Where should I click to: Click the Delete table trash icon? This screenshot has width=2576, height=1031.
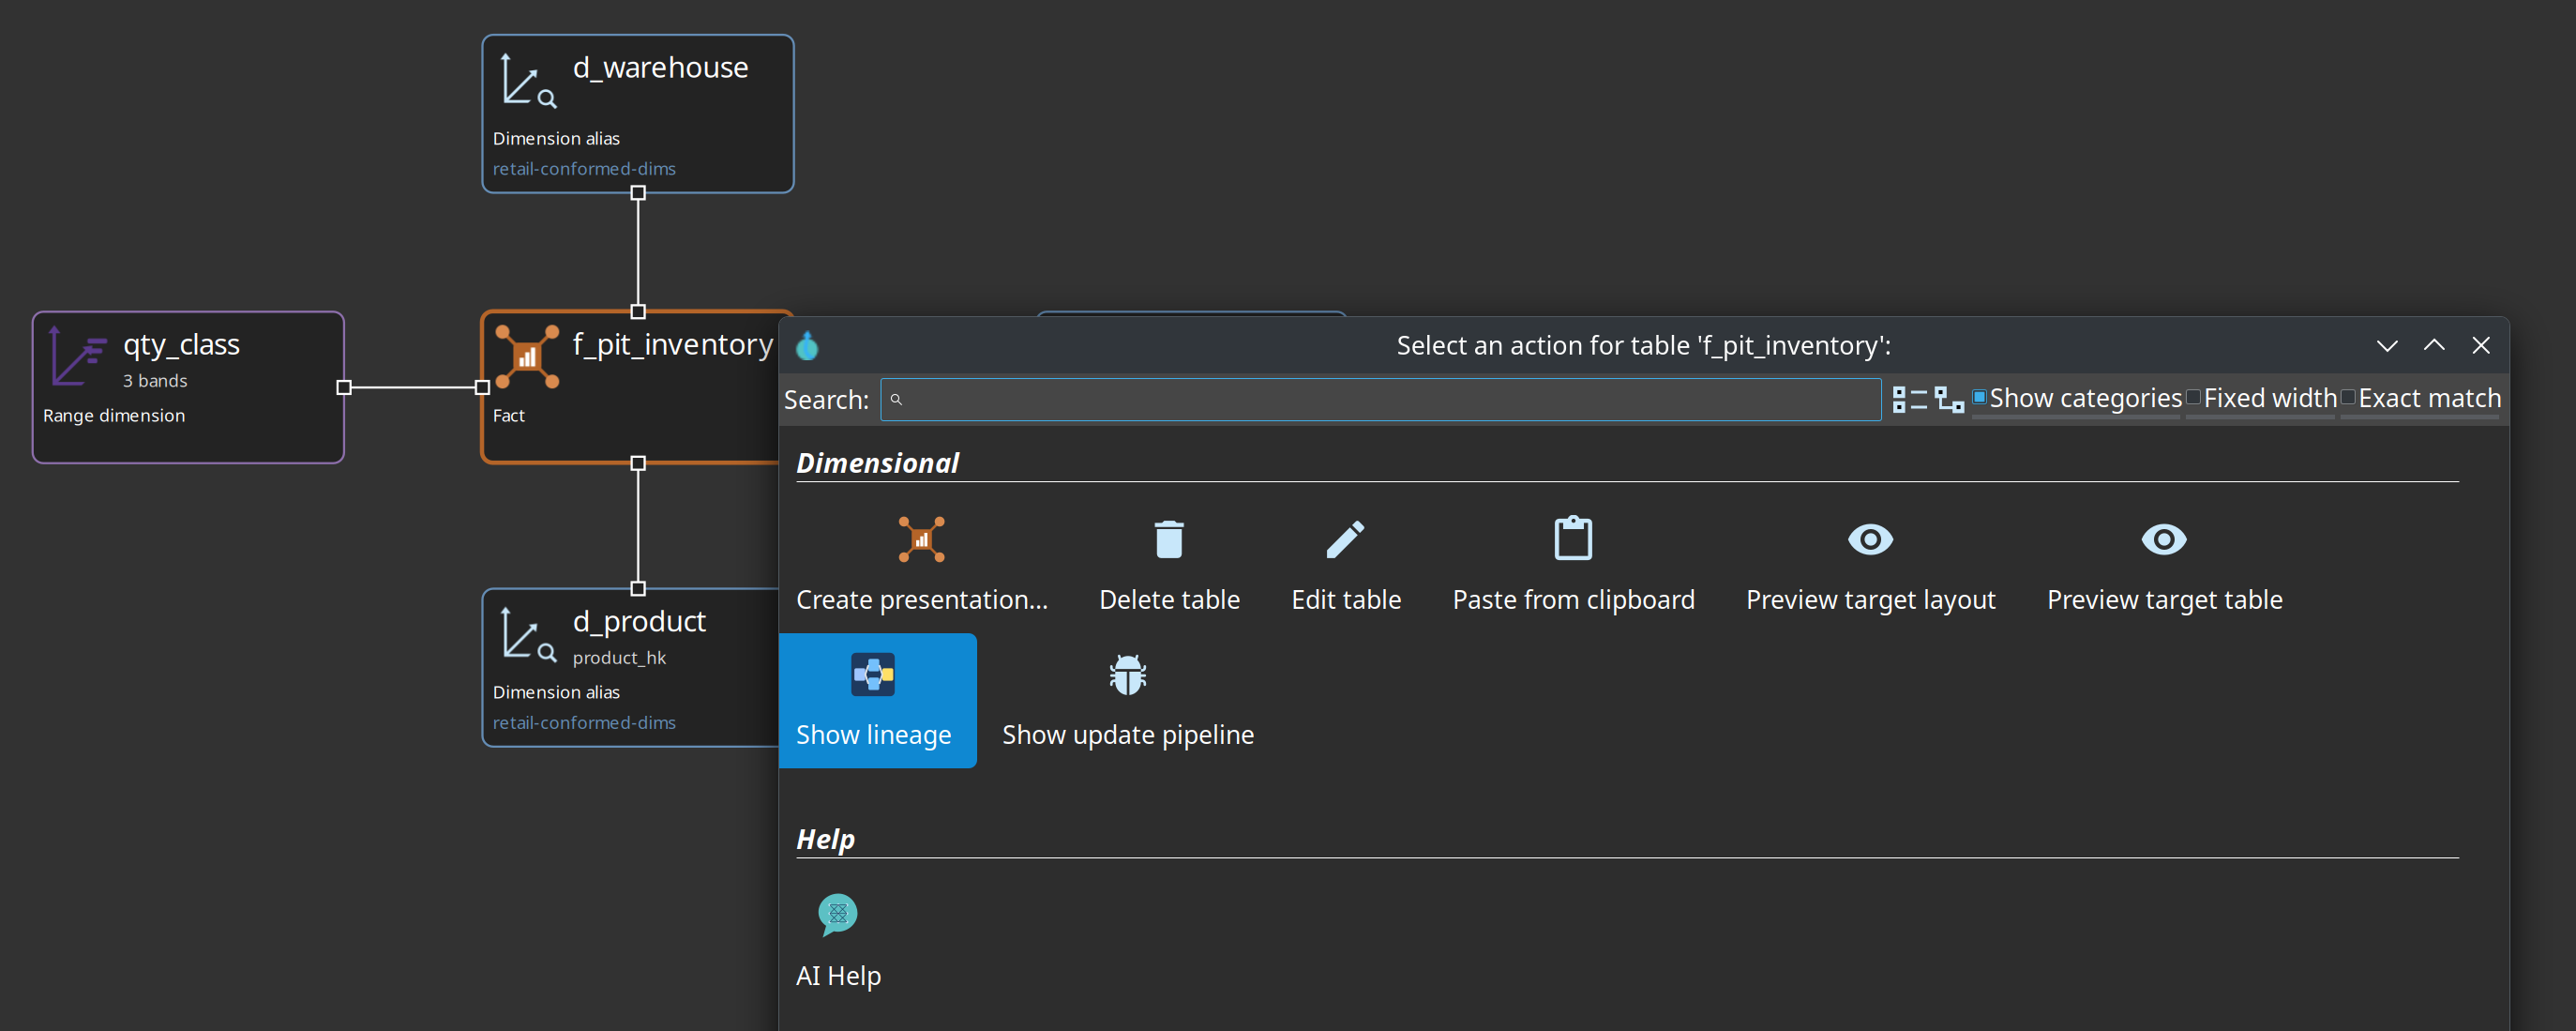(1168, 539)
